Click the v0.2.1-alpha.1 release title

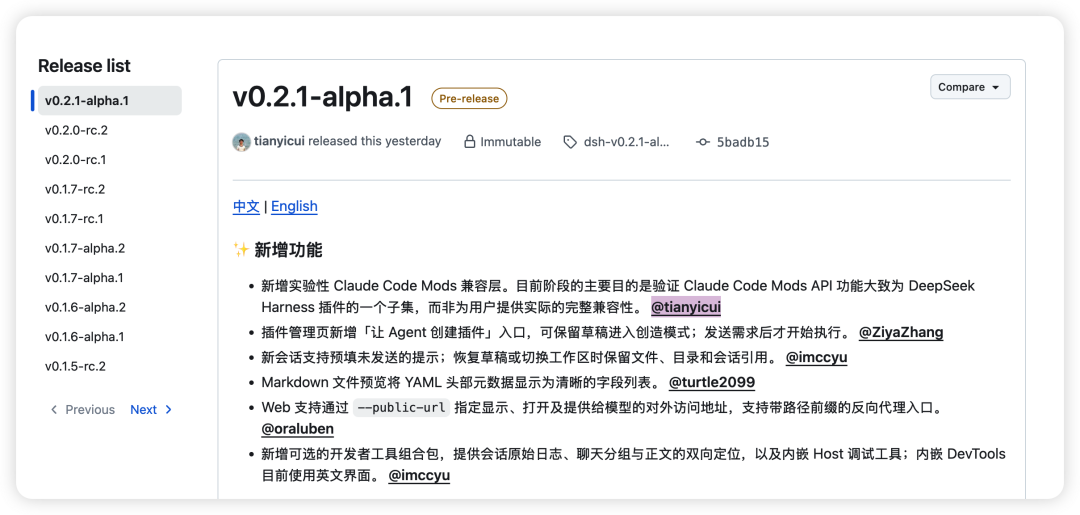tap(323, 98)
